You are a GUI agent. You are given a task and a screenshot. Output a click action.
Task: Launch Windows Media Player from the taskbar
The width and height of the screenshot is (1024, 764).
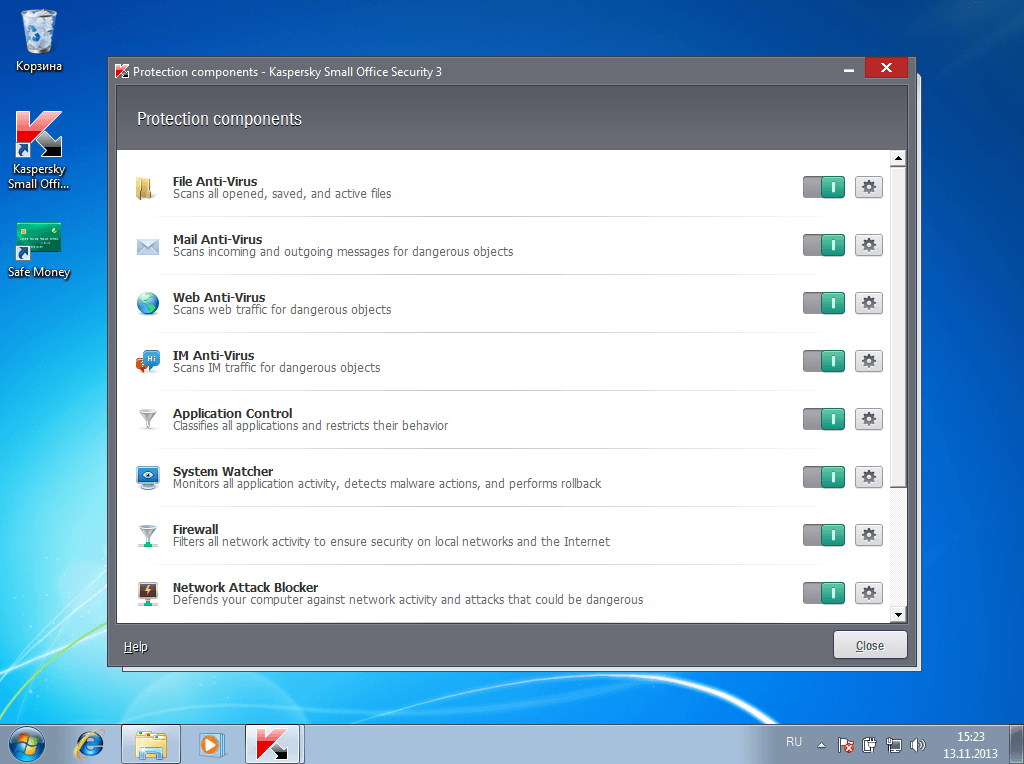coord(211,744)
